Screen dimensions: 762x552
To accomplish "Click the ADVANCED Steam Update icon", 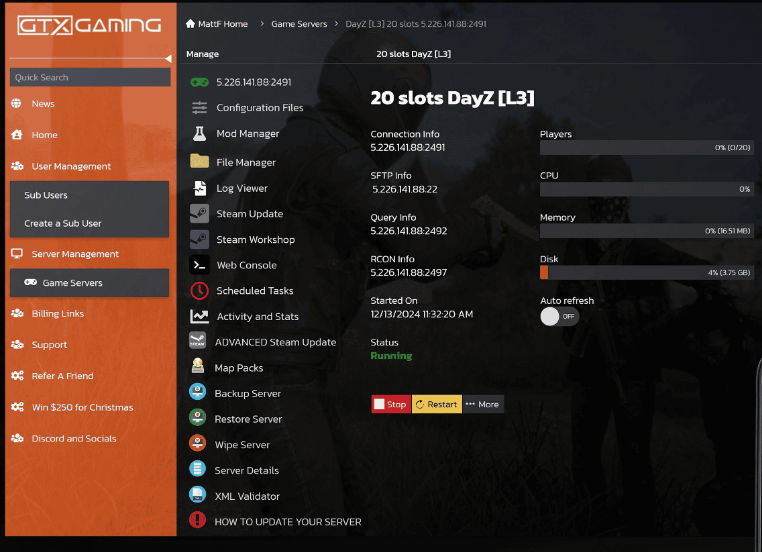I will coord(197,340).
